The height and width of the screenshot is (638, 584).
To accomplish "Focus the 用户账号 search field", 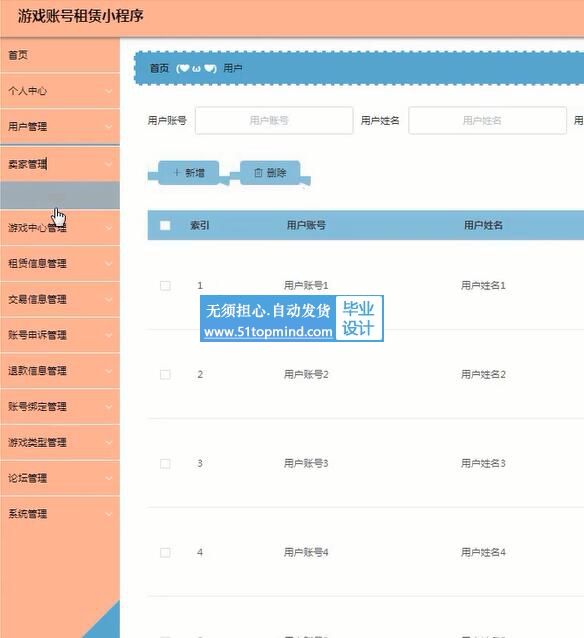I will click(274, 120).
